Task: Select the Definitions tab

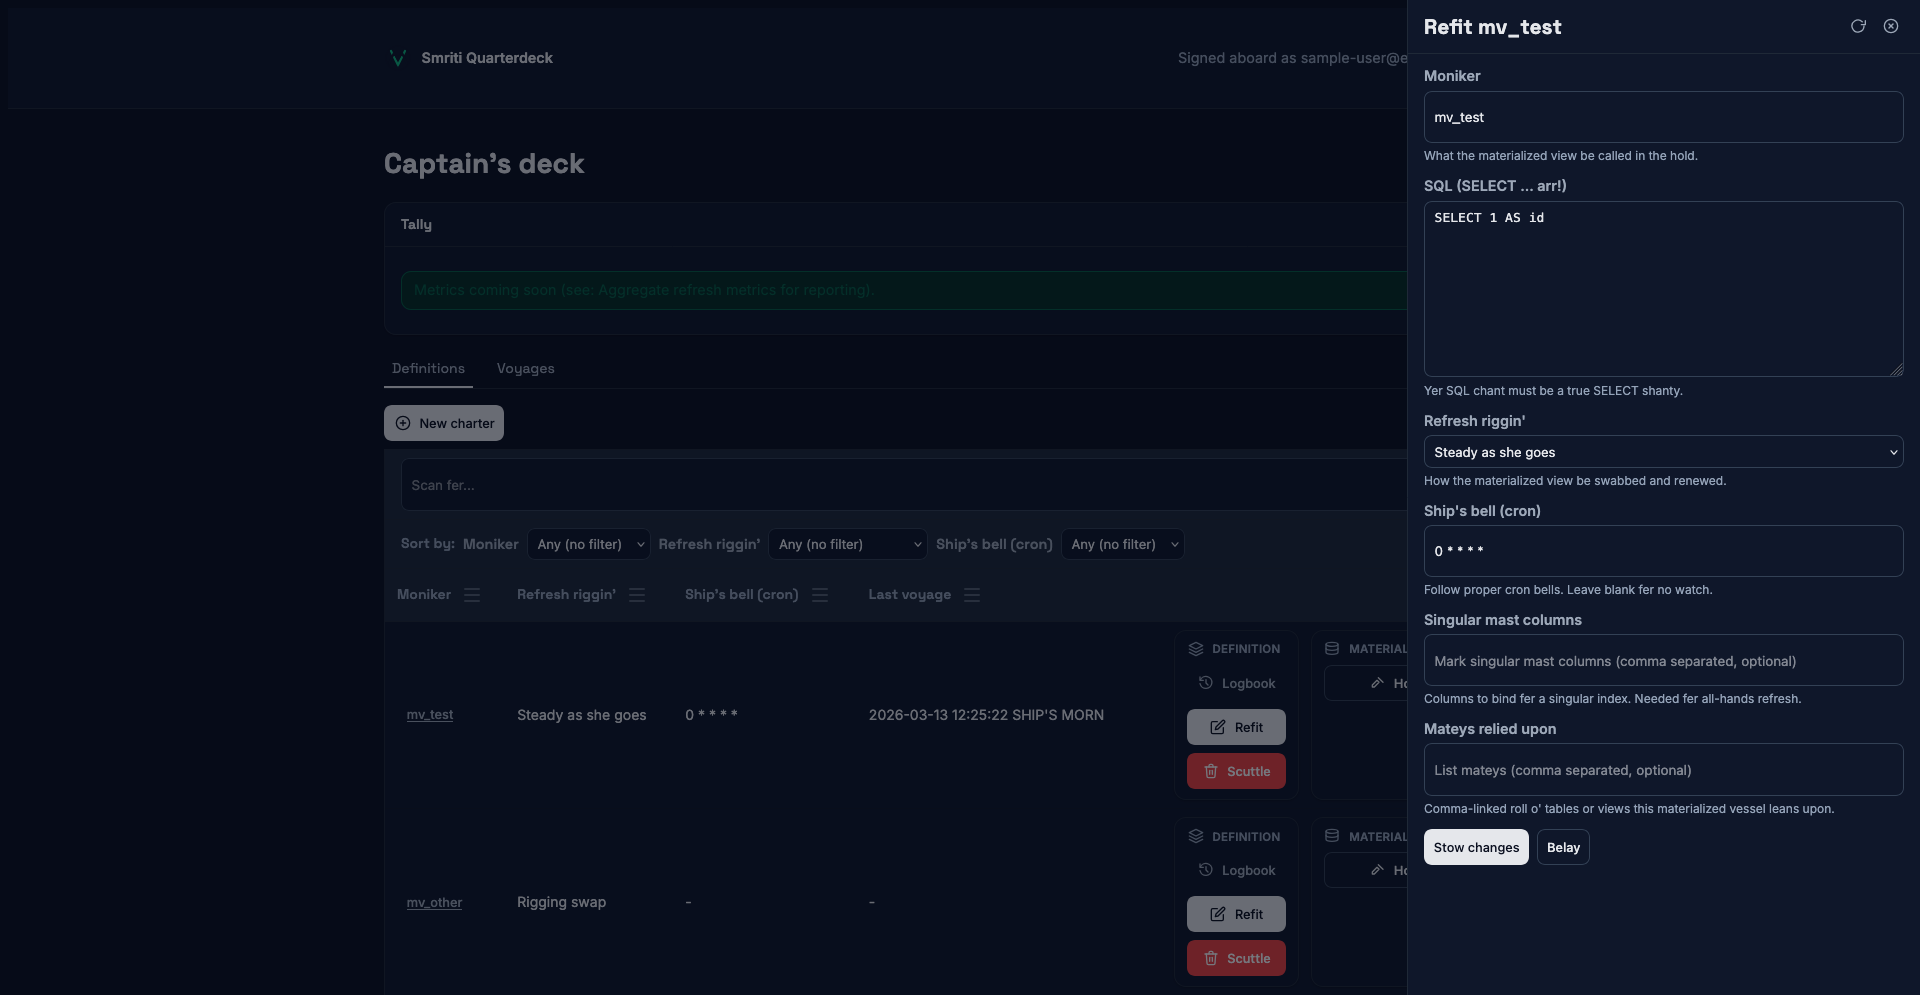Action: tap(428, 369)
